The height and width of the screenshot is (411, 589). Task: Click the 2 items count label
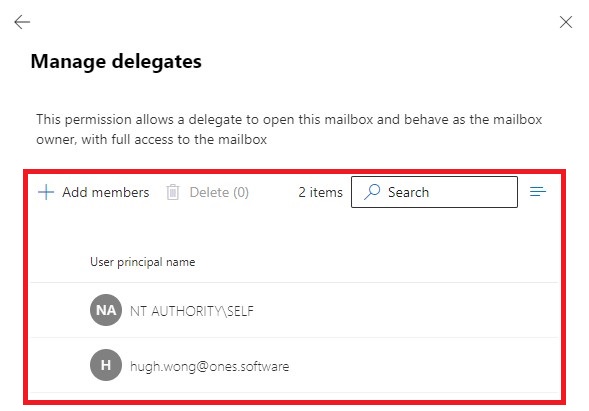320,192
